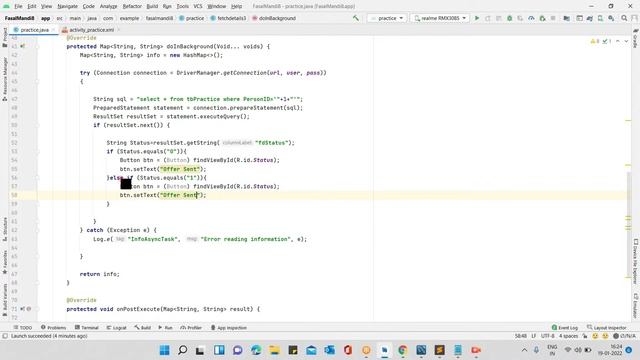This screenshot has width=640, height=360.
Task: Open the Layout Inspector panel
Action: [607, 327]
